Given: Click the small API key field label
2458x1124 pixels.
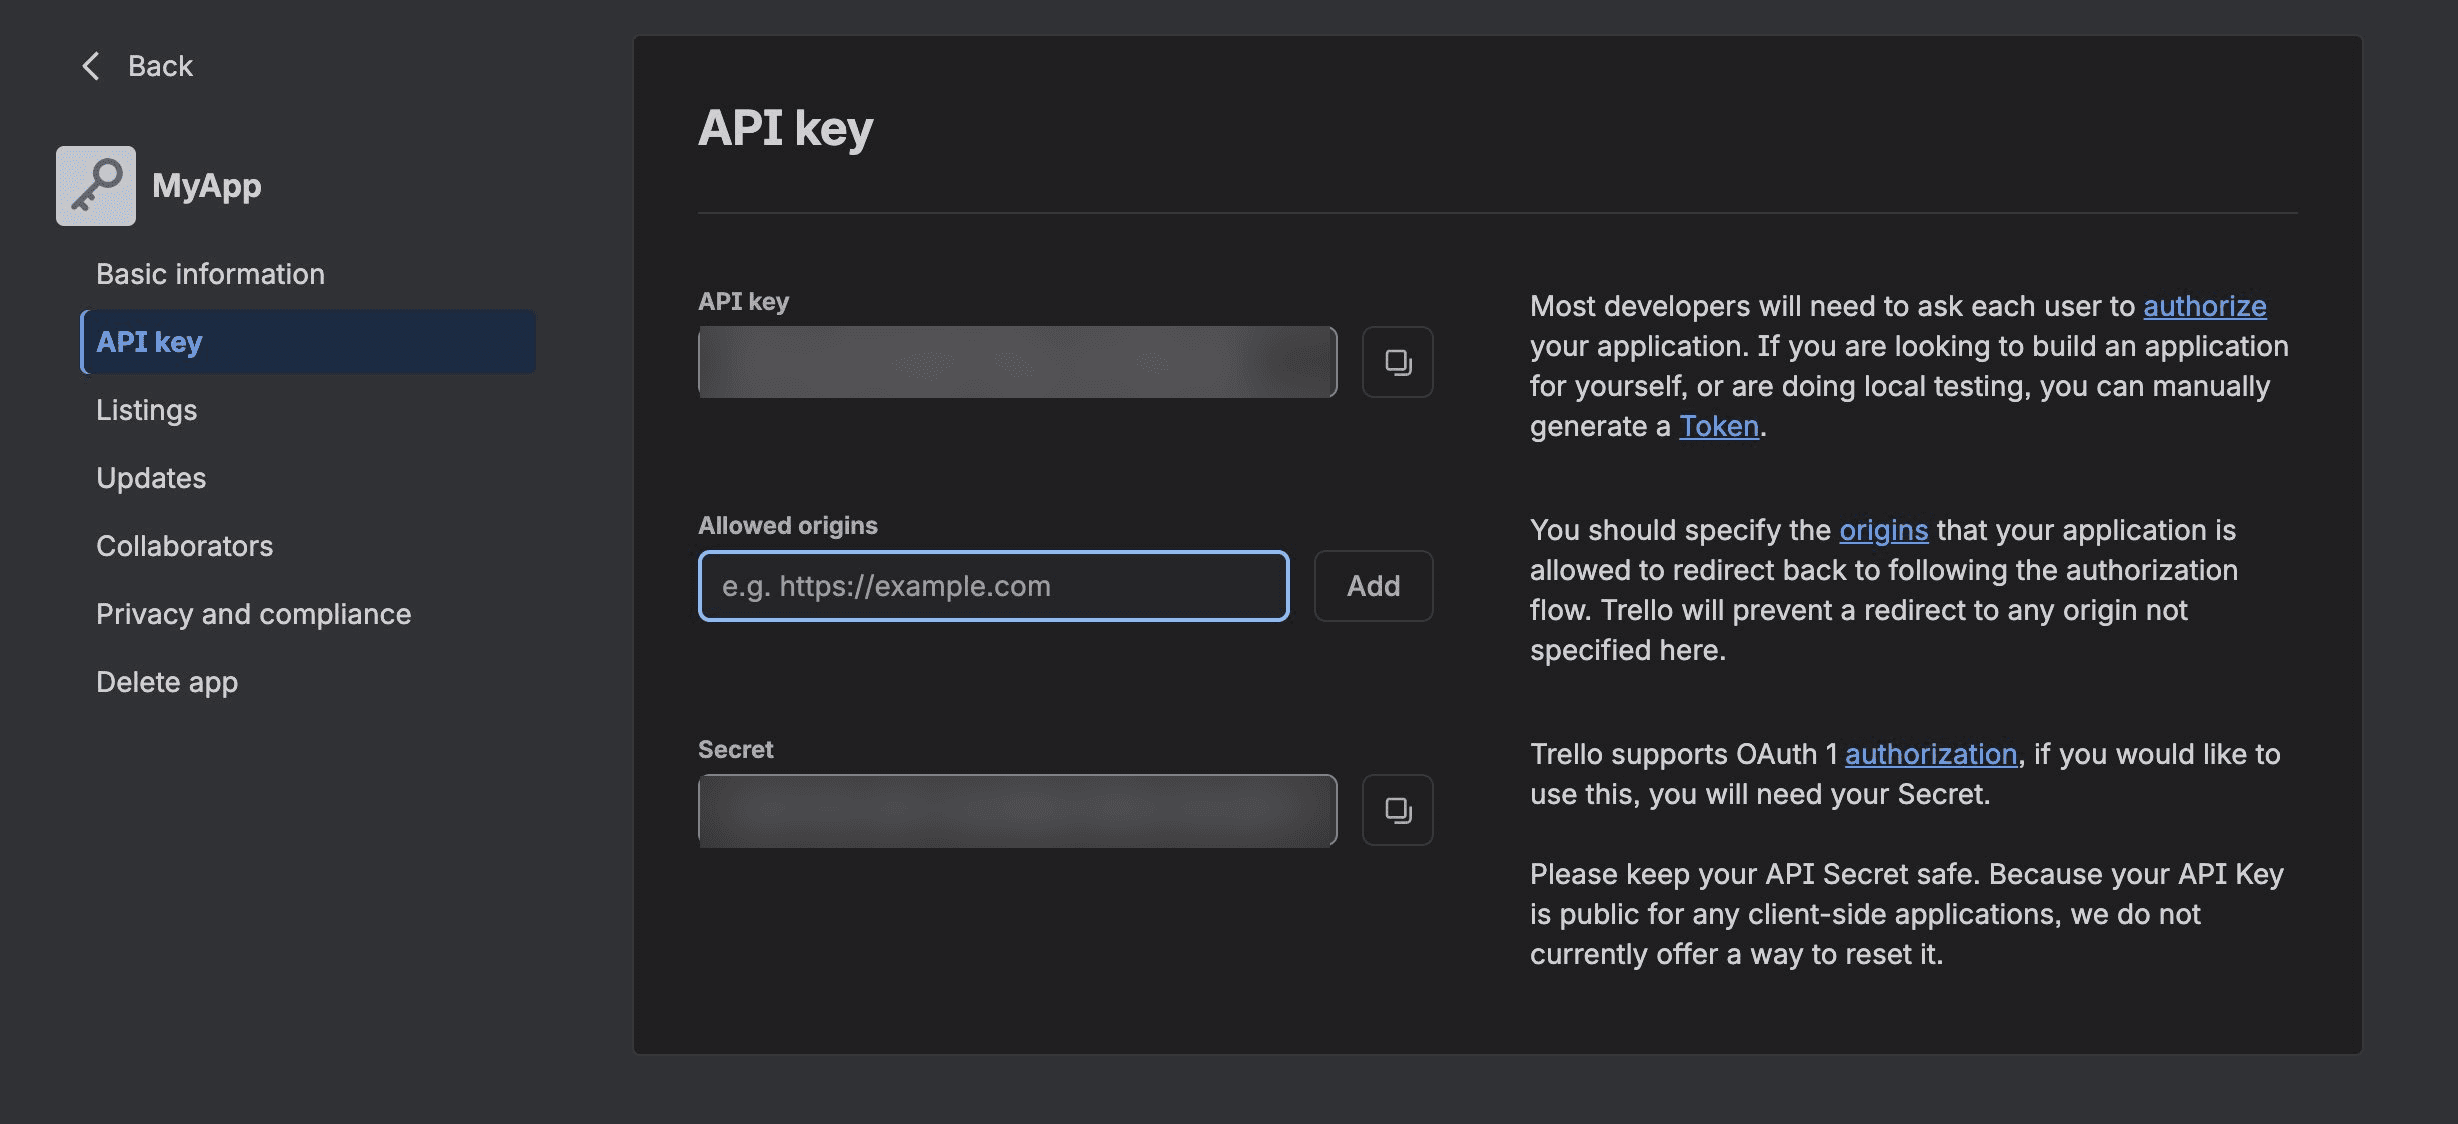Looking at the screenshot, I should coord(743,302).
